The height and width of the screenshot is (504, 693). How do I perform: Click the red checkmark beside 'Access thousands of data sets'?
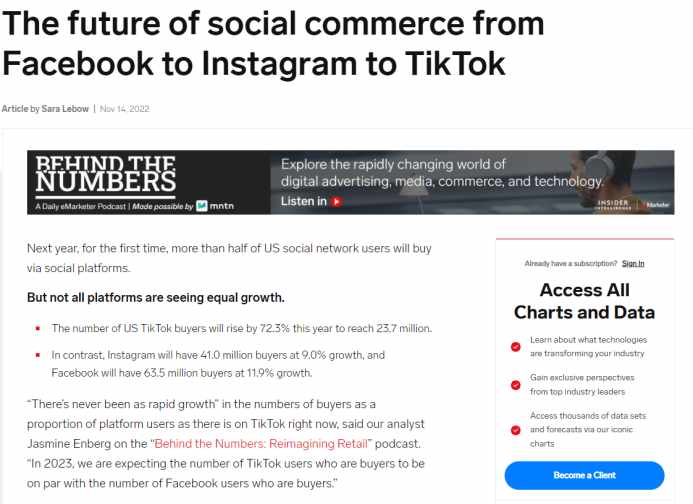[x=515, y=430]
